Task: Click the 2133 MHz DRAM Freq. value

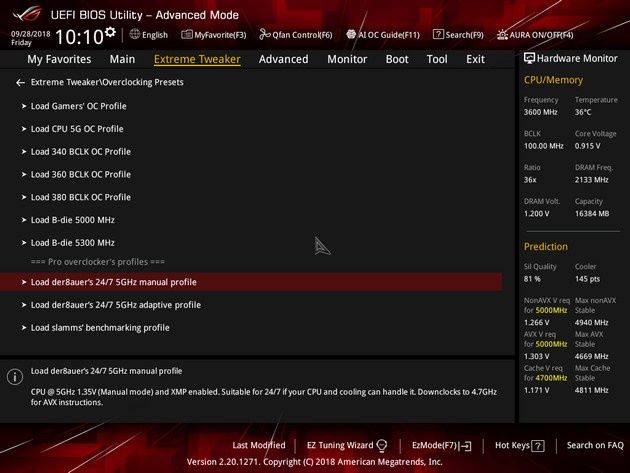Action: coord(591,180)
